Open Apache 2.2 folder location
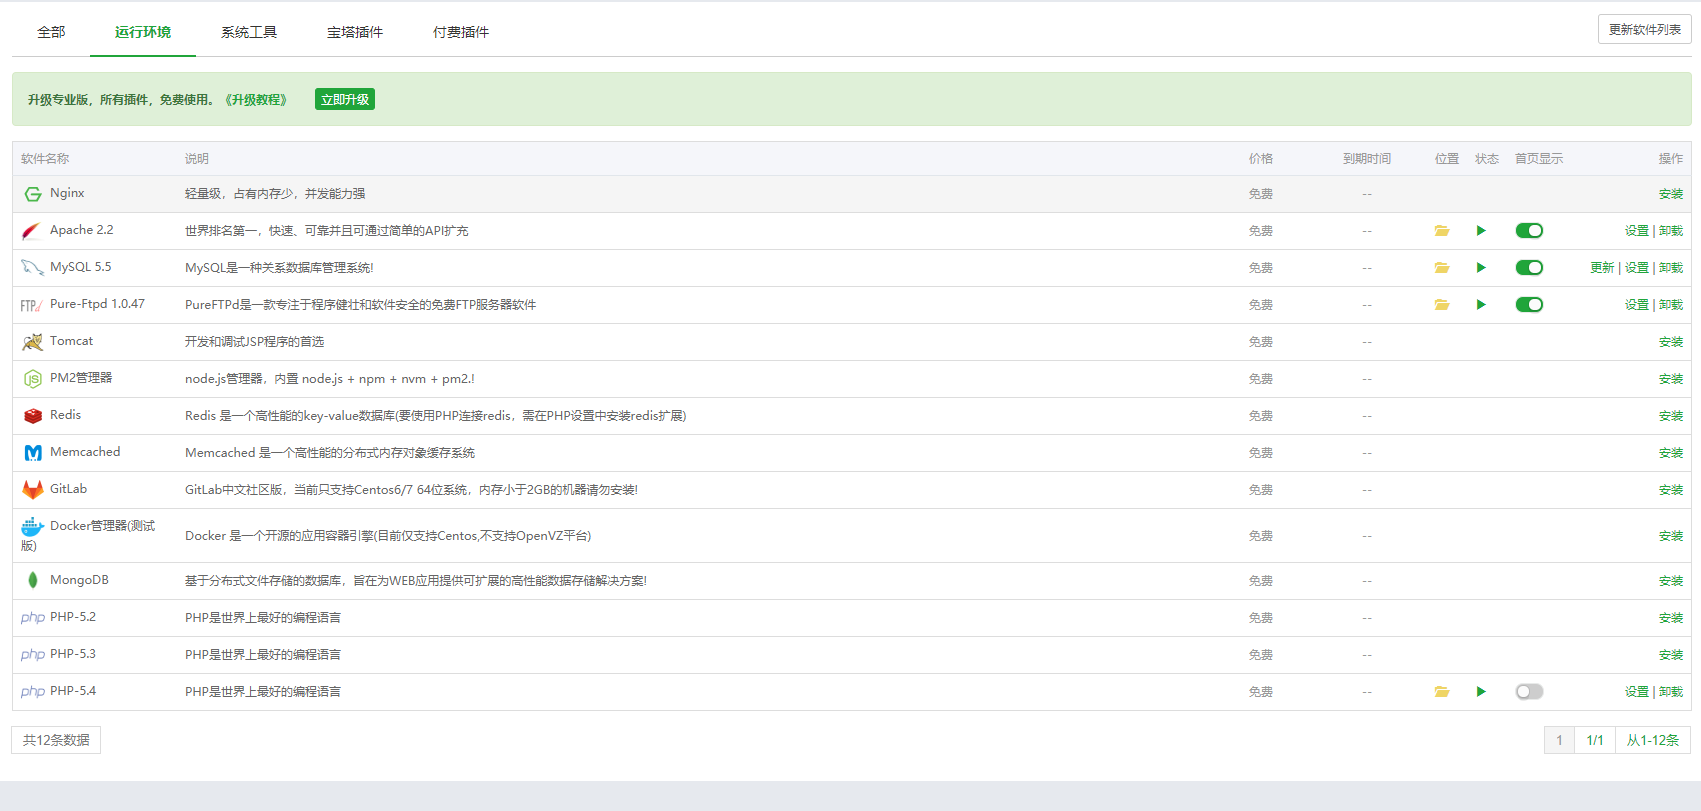The width and height of the screenshot is (1701, 811). click(x=1442, y=231)
